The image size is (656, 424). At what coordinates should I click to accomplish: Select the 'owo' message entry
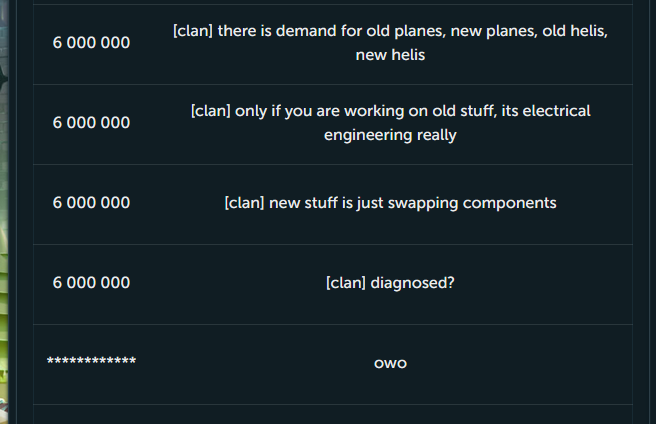[390, 363]
